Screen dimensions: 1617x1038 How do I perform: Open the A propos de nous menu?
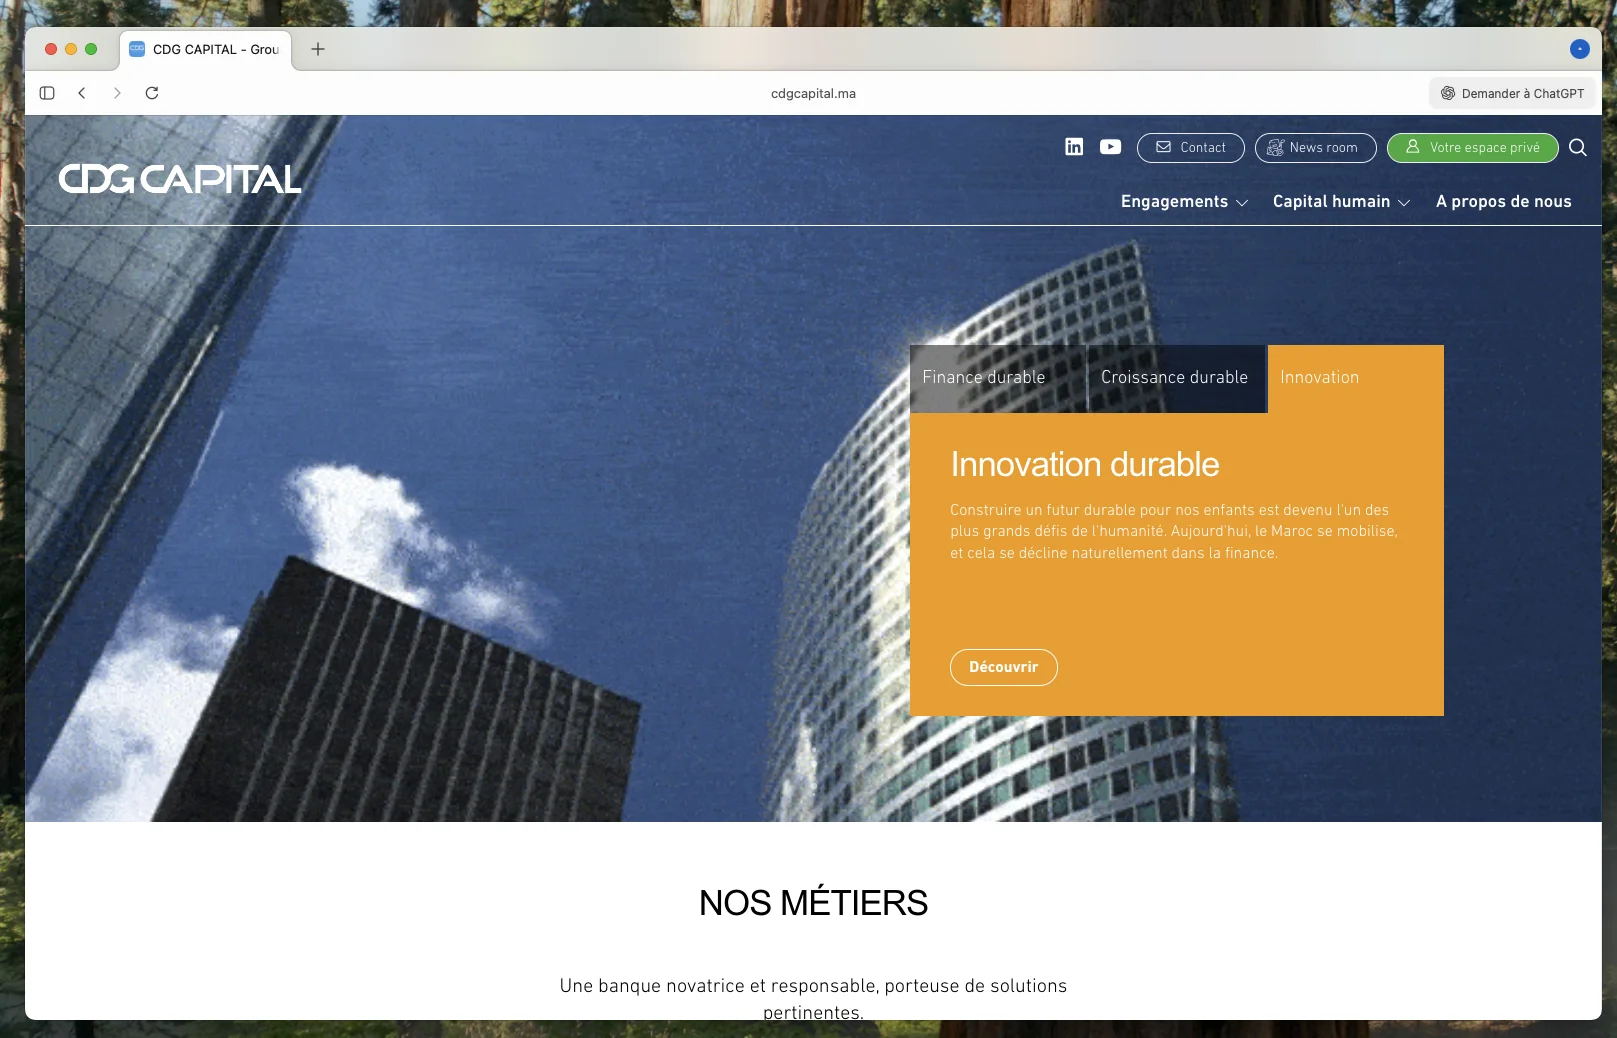click(x=1503, y=202)
